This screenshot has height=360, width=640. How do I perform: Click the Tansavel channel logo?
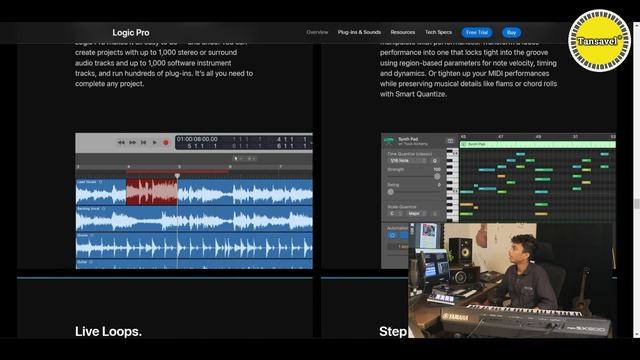[x=599, y=41]
